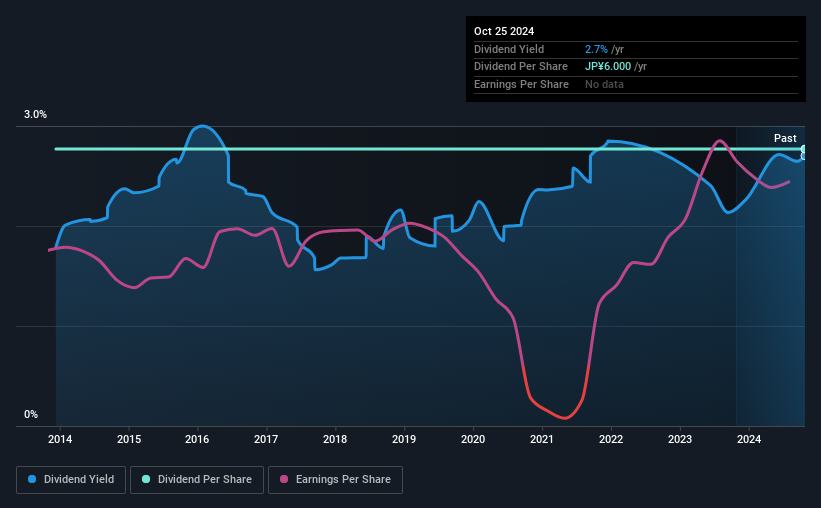Toggle the Dividend Yield legend button
This screenshot has height=508, width=821.
(71, 480)
